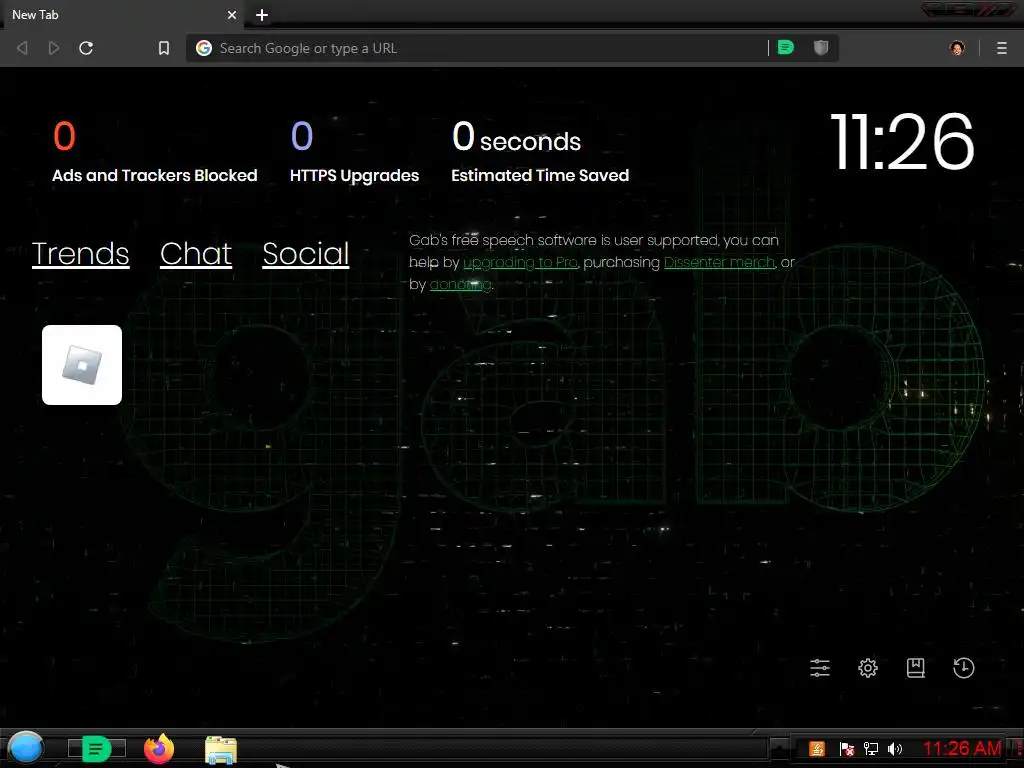Click the Google icon in address bar
The image size is (1024, 768).
pos(204,48)
